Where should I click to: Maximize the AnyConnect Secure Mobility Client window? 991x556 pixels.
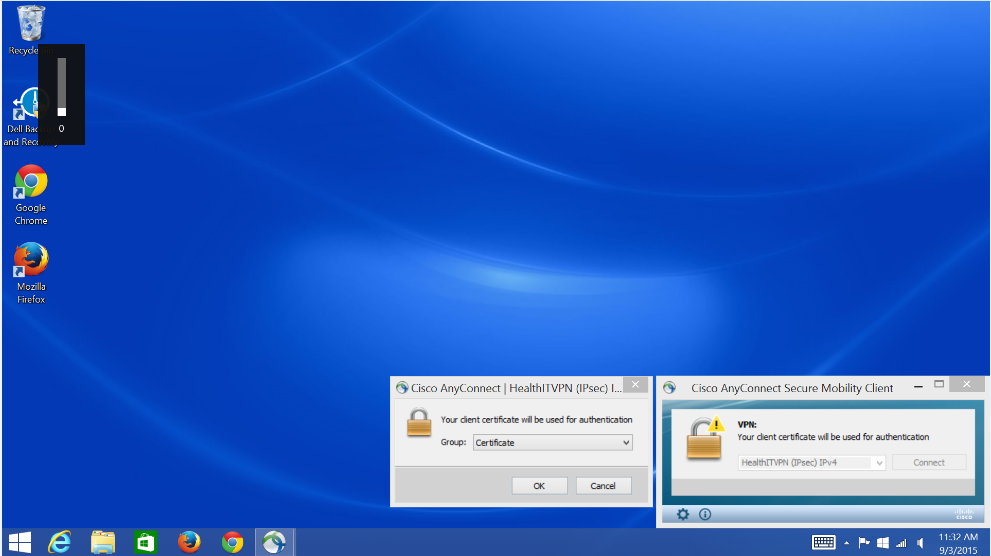pos(939,384)
